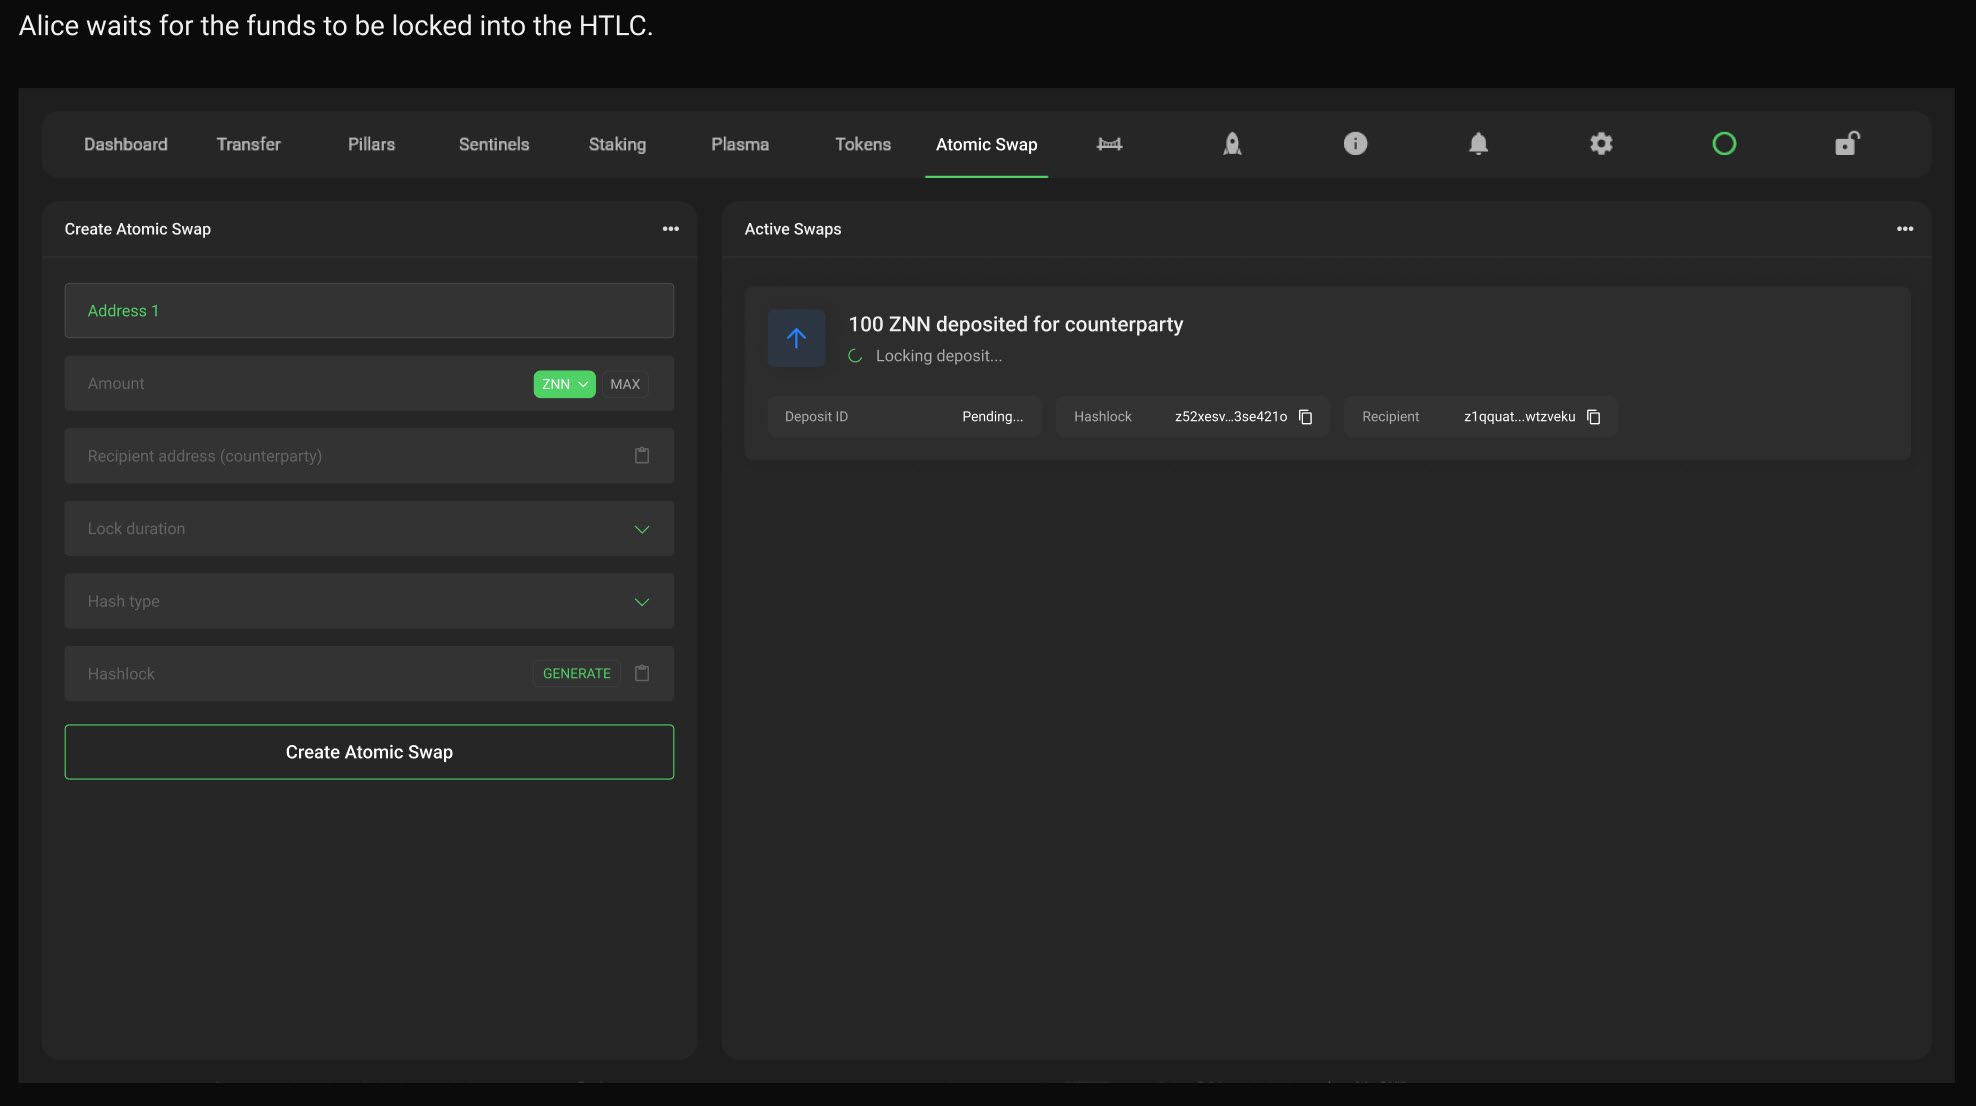Open the ZNN token dropdown
Screen dimensions: 1976x1106
pyautogui.click(x=564, y=384)
